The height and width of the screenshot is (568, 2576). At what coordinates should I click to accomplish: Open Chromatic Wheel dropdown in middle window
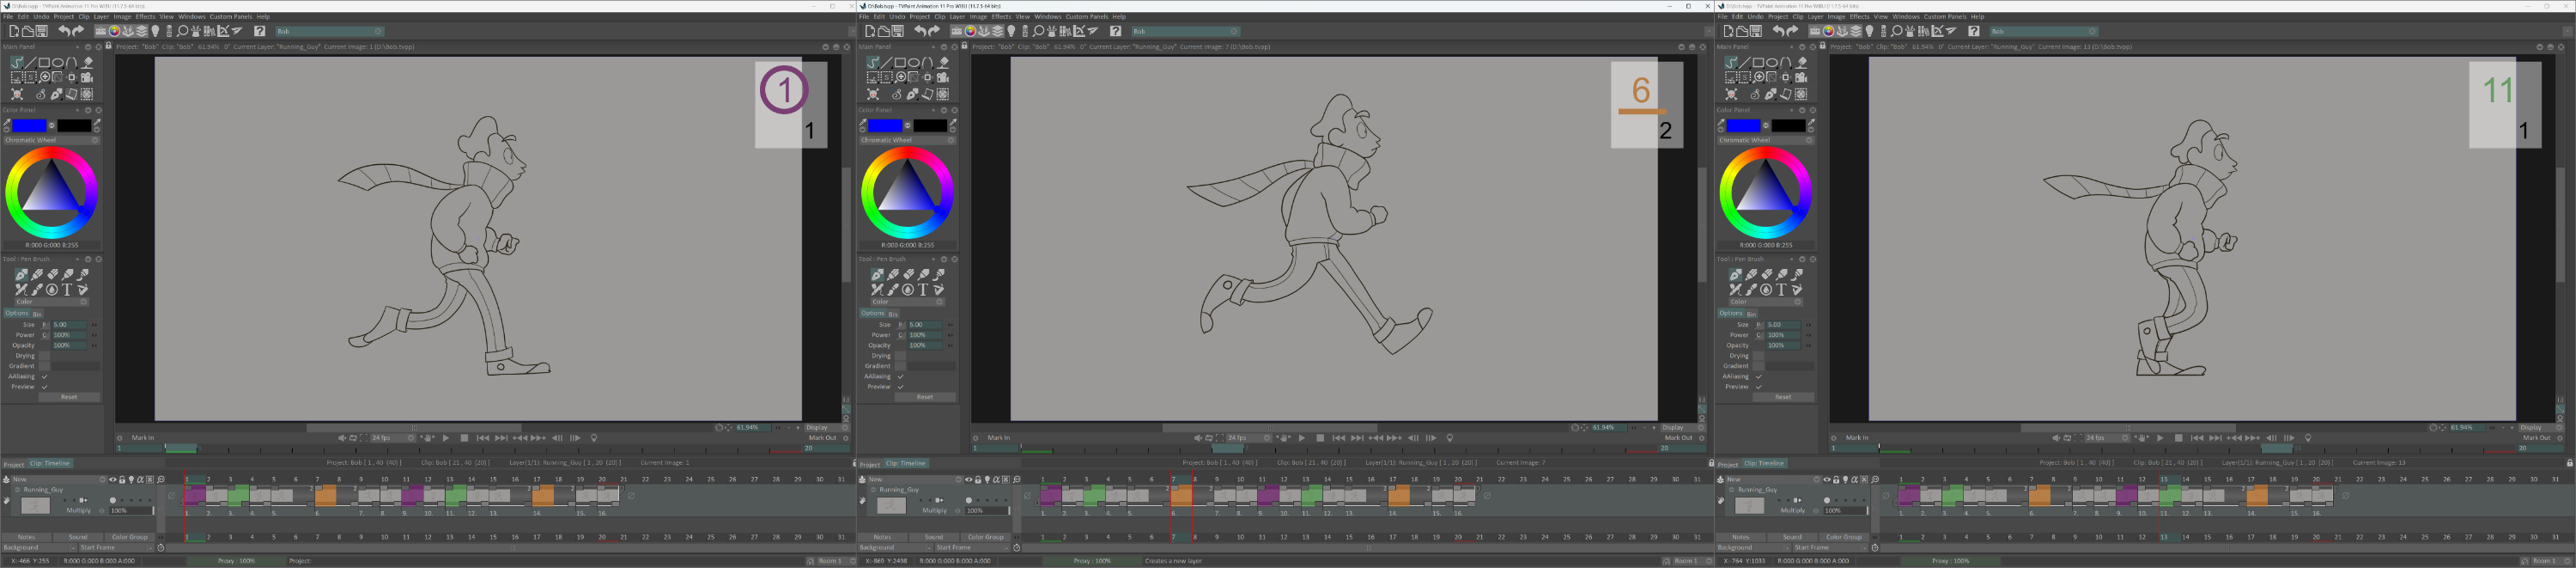[x=908, y=140]
